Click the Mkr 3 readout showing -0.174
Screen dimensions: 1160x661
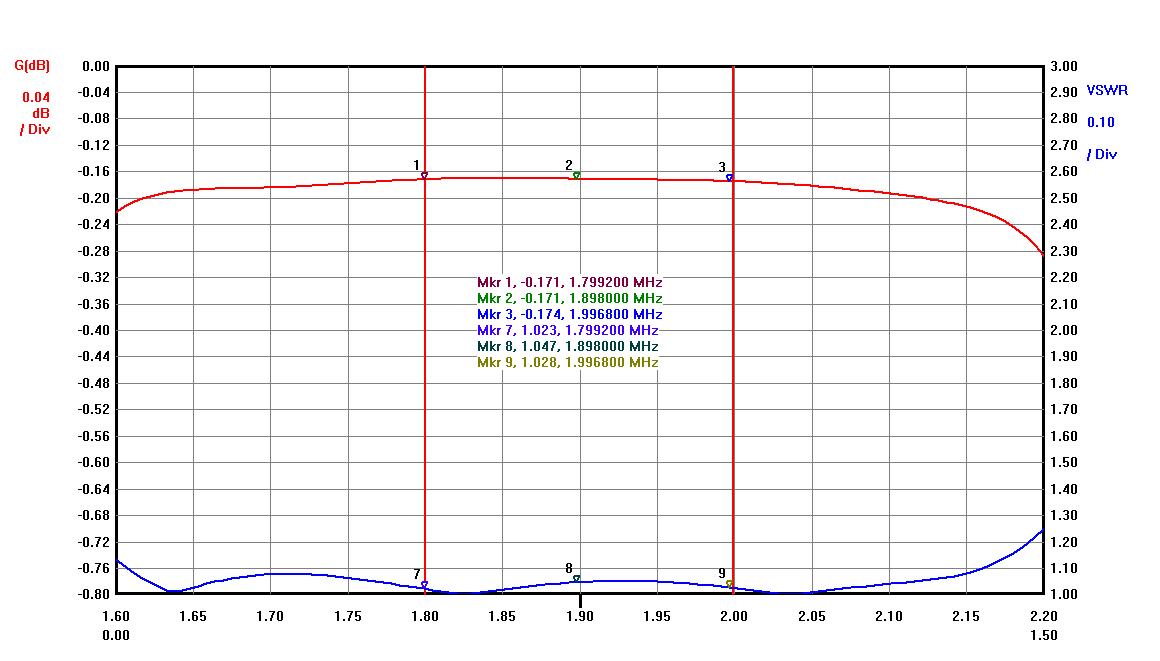(569, 315)
